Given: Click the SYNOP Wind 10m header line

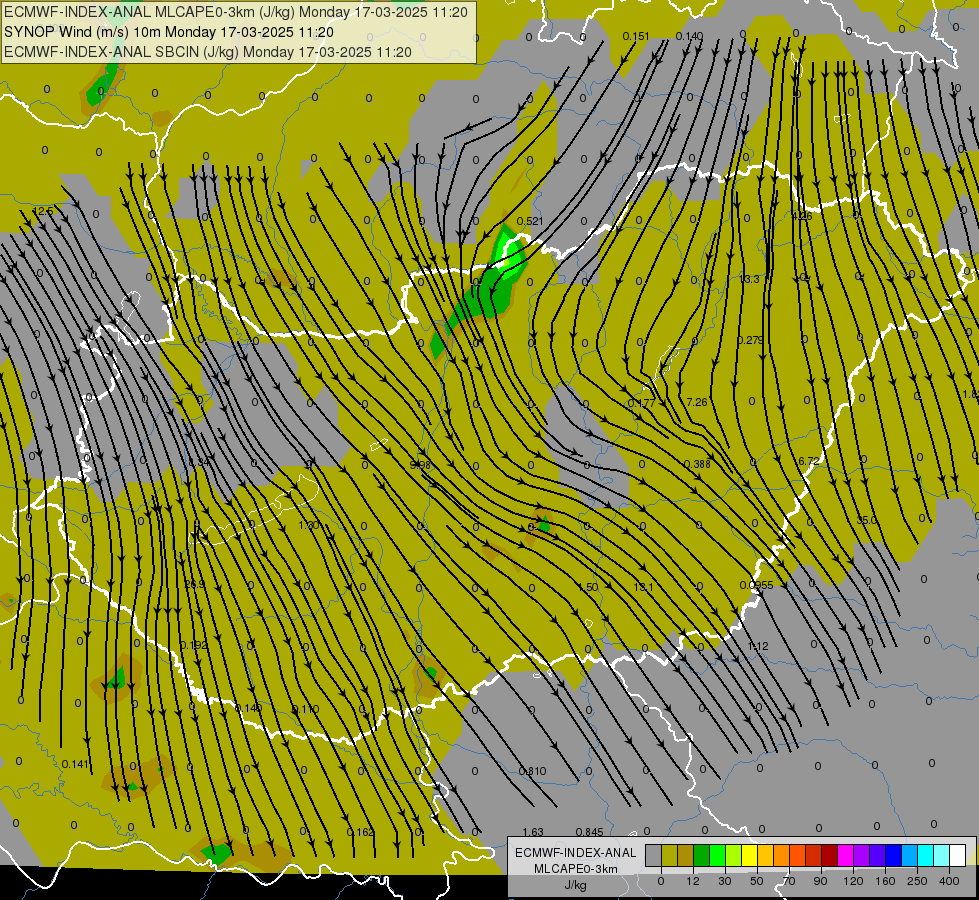Looking at the screenshot, I should click(x=169, y=32).
